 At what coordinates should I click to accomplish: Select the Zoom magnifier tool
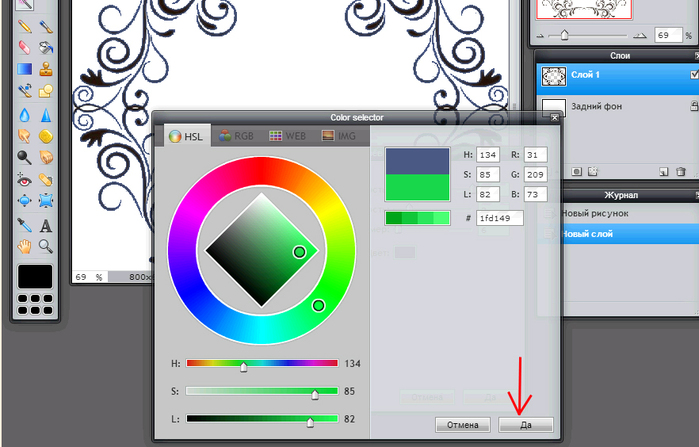(x=45, y=246)
